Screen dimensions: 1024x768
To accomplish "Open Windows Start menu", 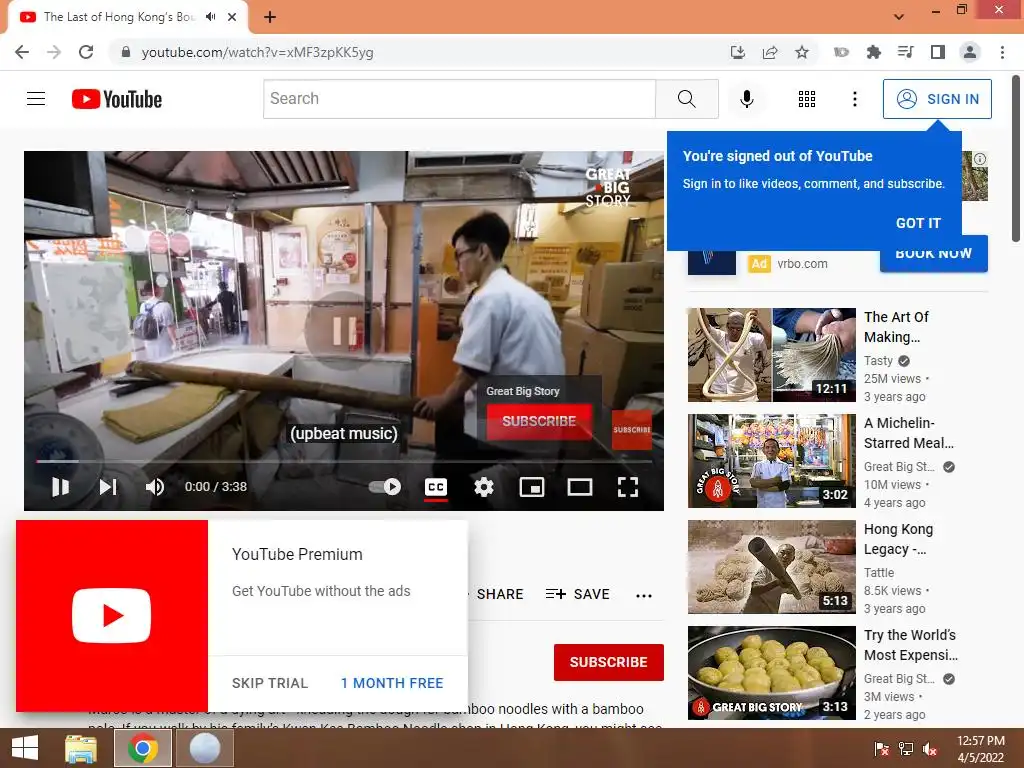I will (x=25, y=748).
